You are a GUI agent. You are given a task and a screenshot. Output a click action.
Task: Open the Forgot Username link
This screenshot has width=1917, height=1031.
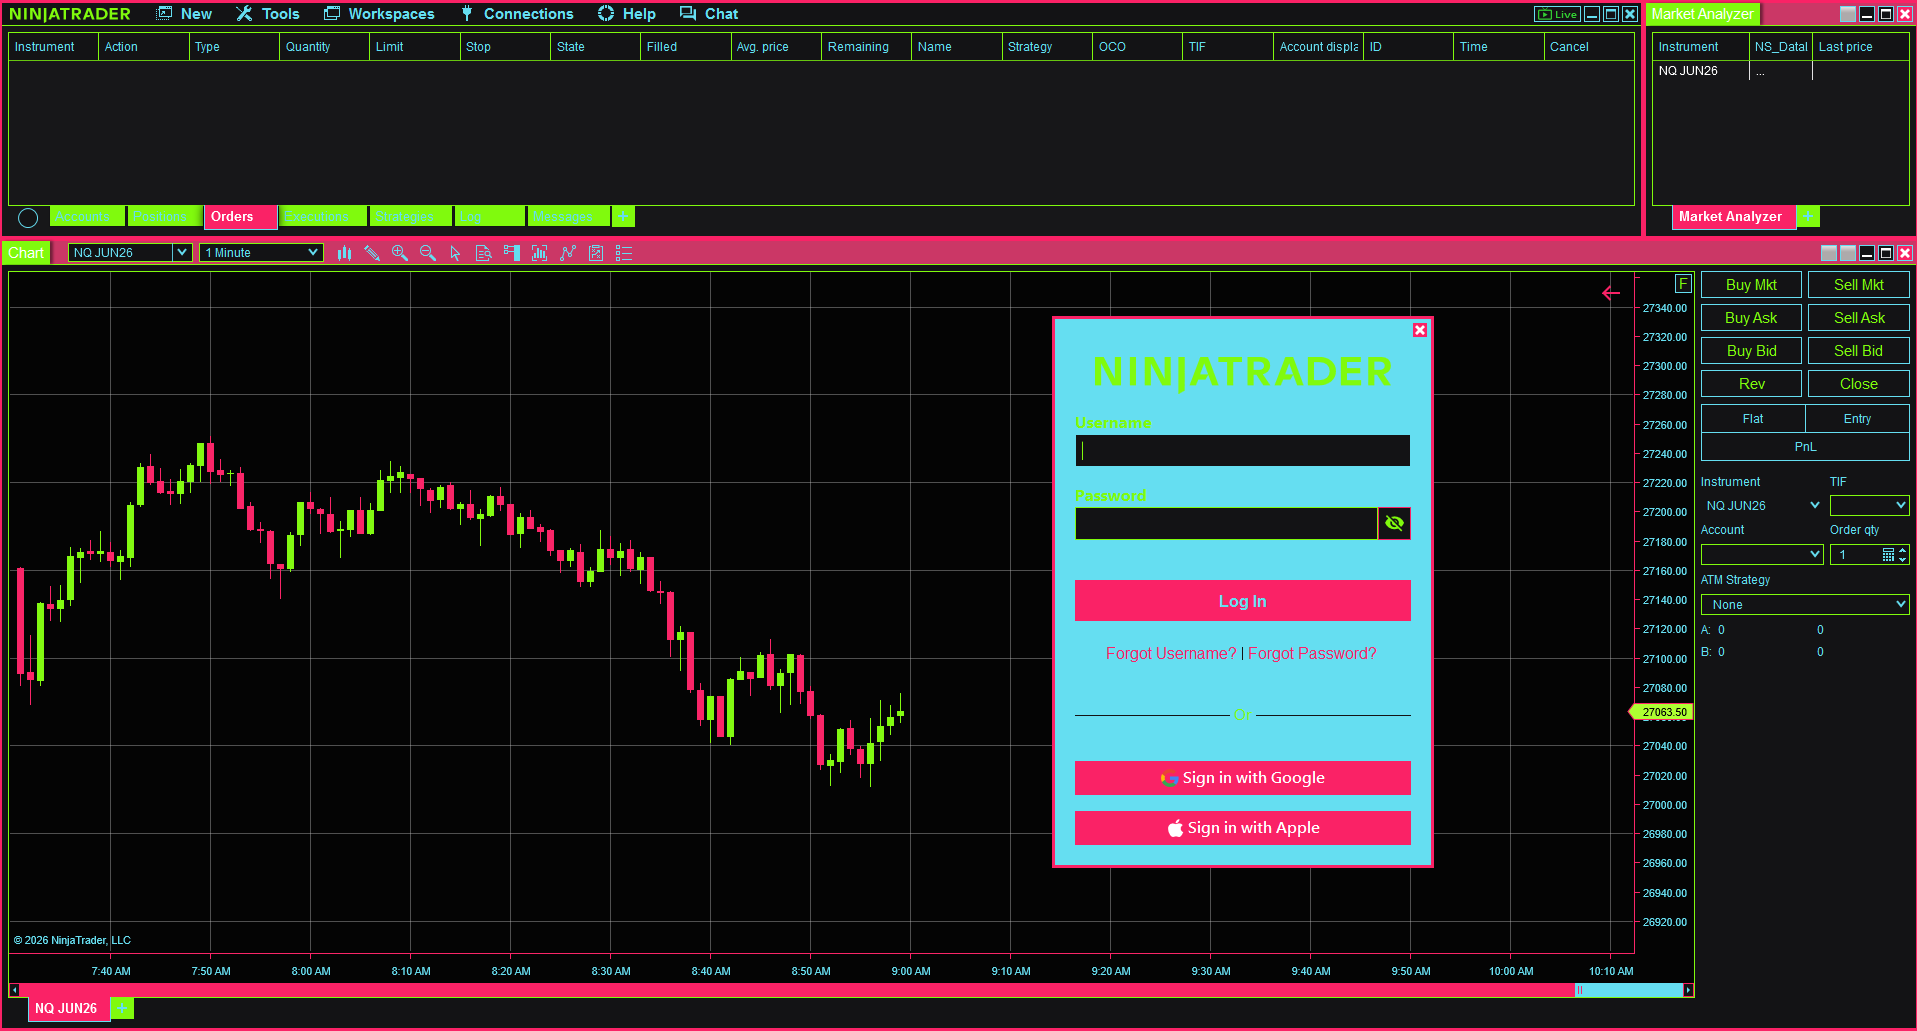click(1171, 653)
